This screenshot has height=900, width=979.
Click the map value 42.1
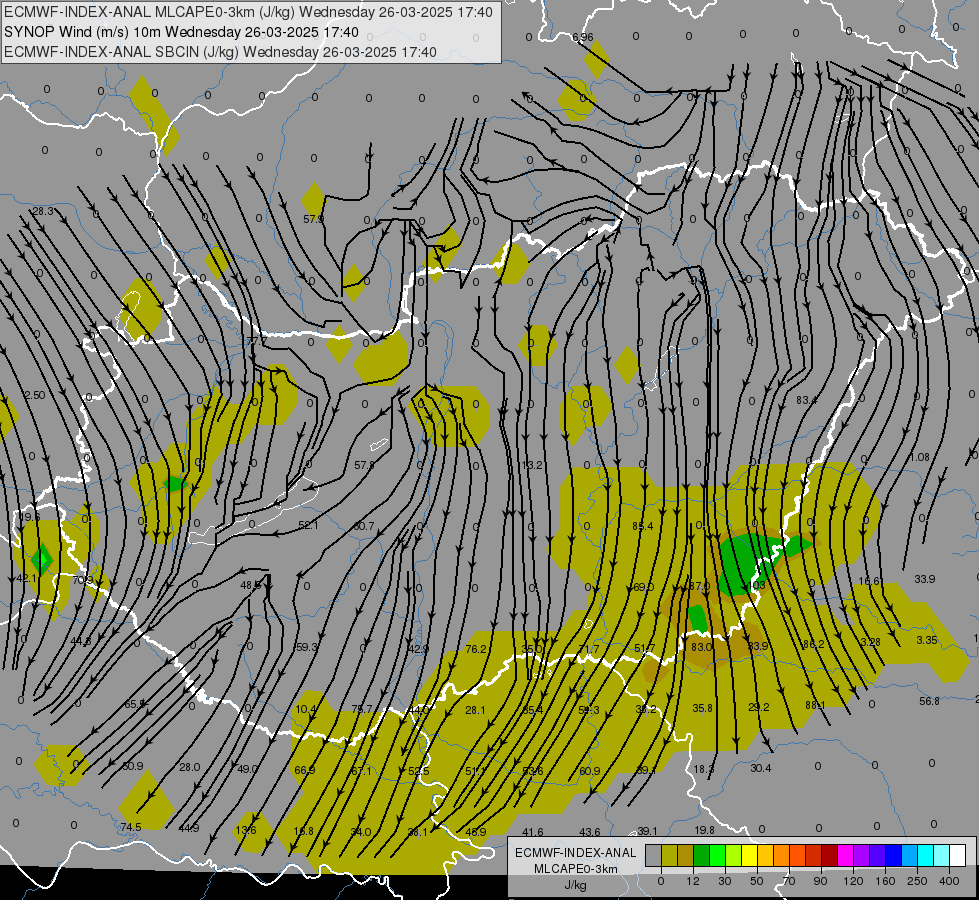pyautogui.click(x=26, y=578)
